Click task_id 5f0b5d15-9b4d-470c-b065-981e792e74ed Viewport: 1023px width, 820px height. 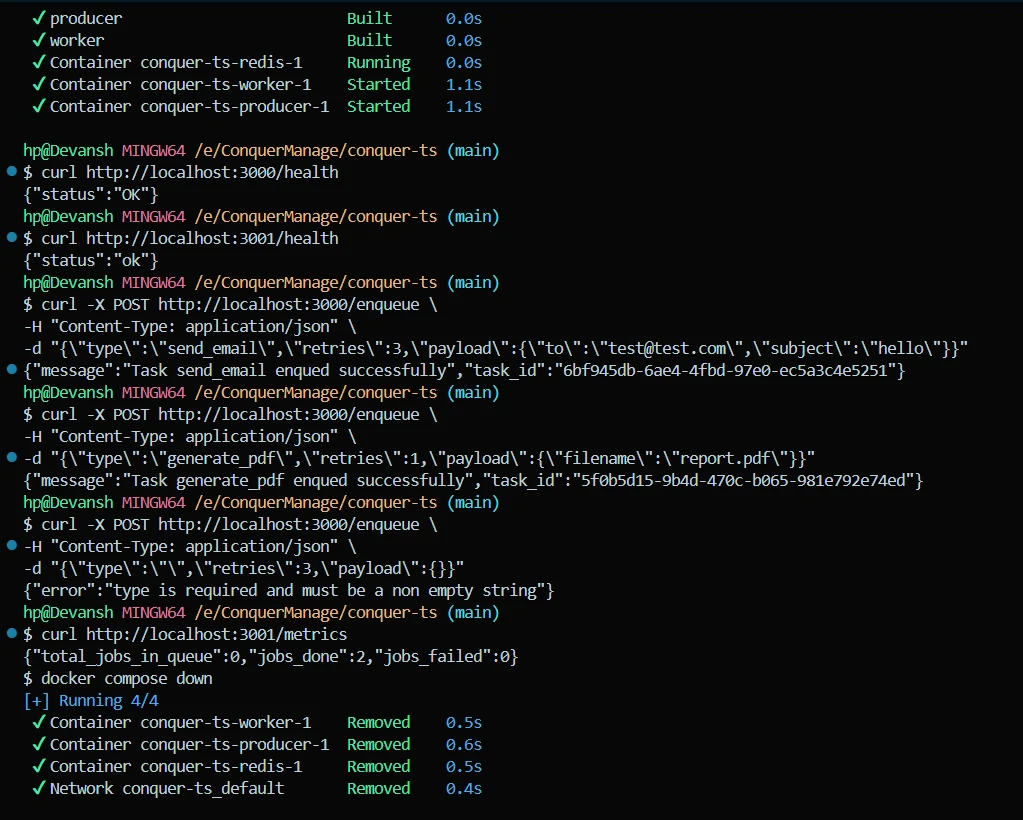[x=743, y=481]
